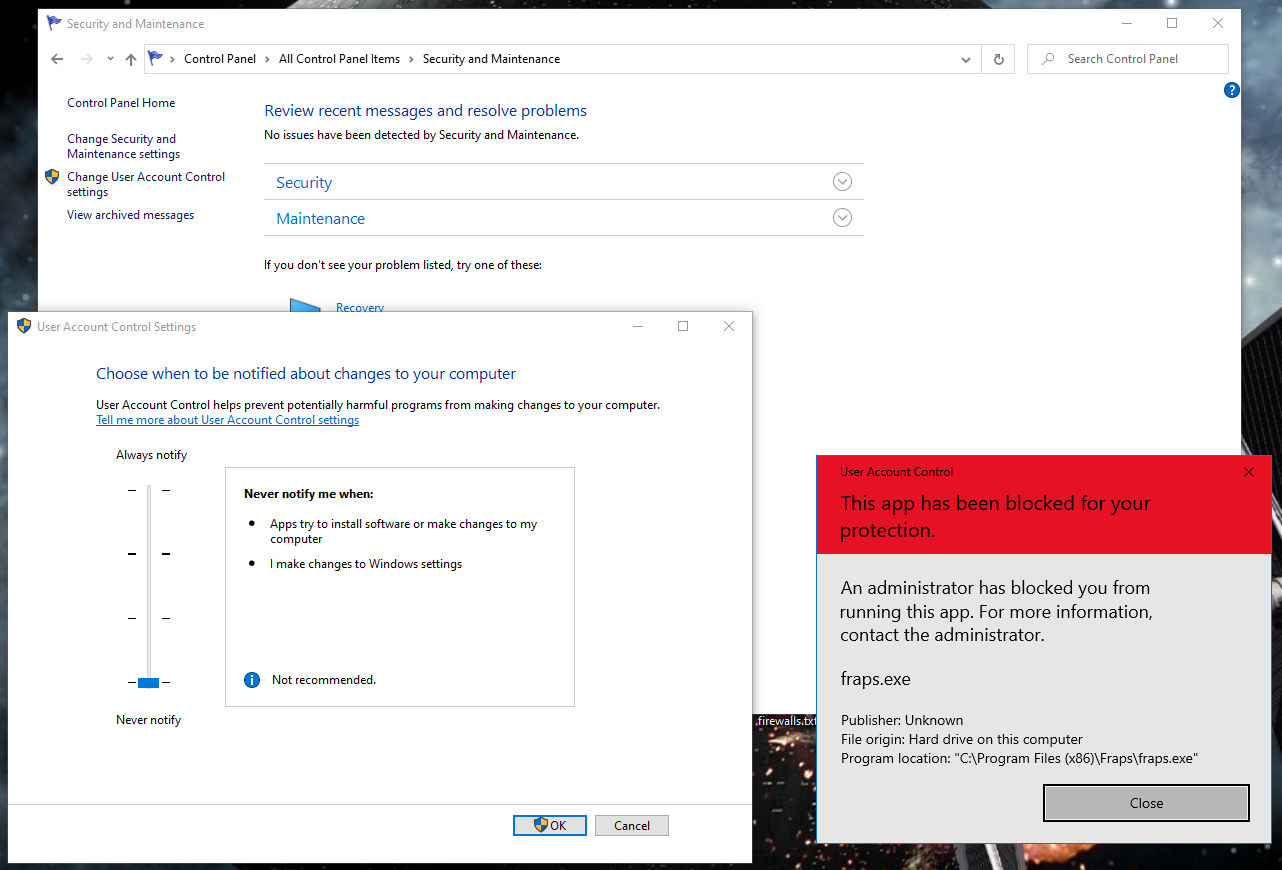Open Change Security and Maintenance settings

124,147
